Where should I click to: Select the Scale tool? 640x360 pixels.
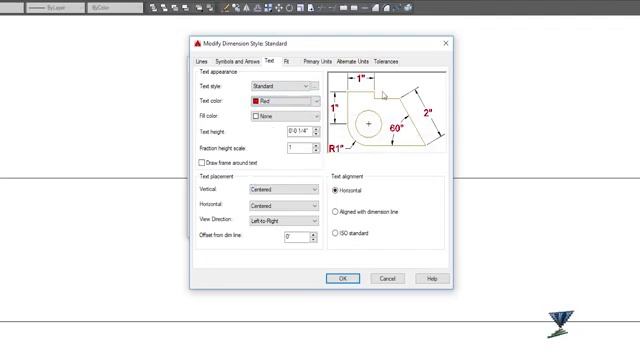300,8
